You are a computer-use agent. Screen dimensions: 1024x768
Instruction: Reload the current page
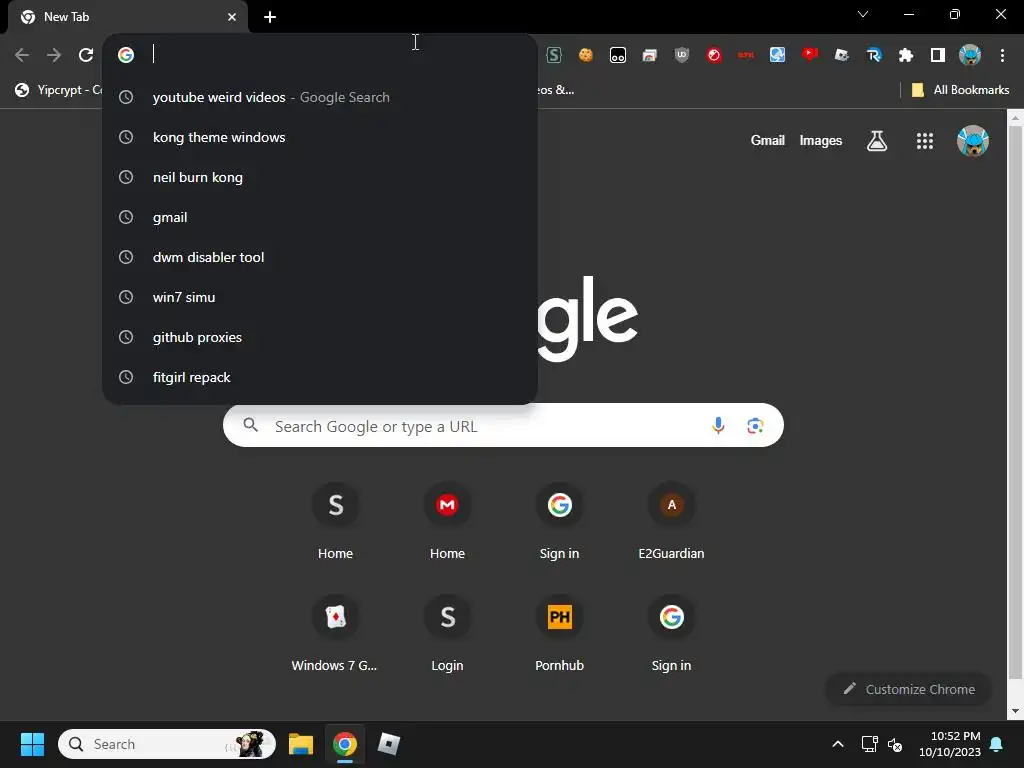86,55
